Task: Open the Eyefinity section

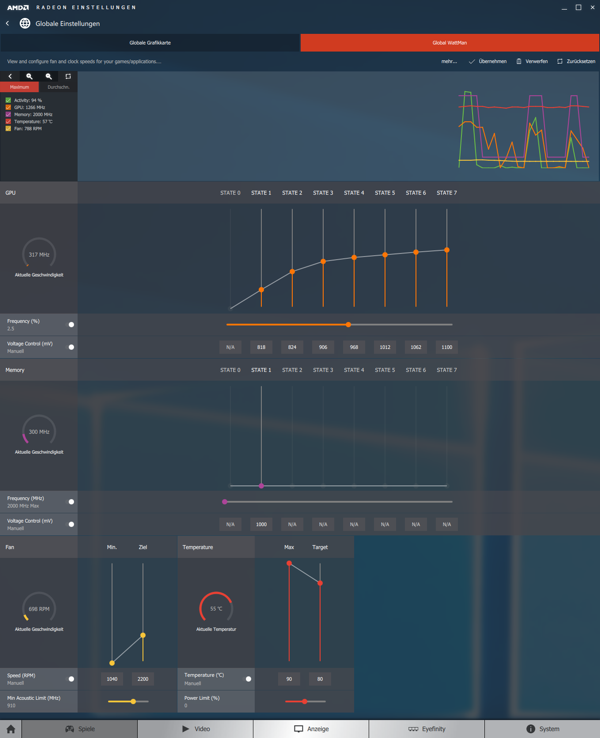Action: [x=427, y=729]
